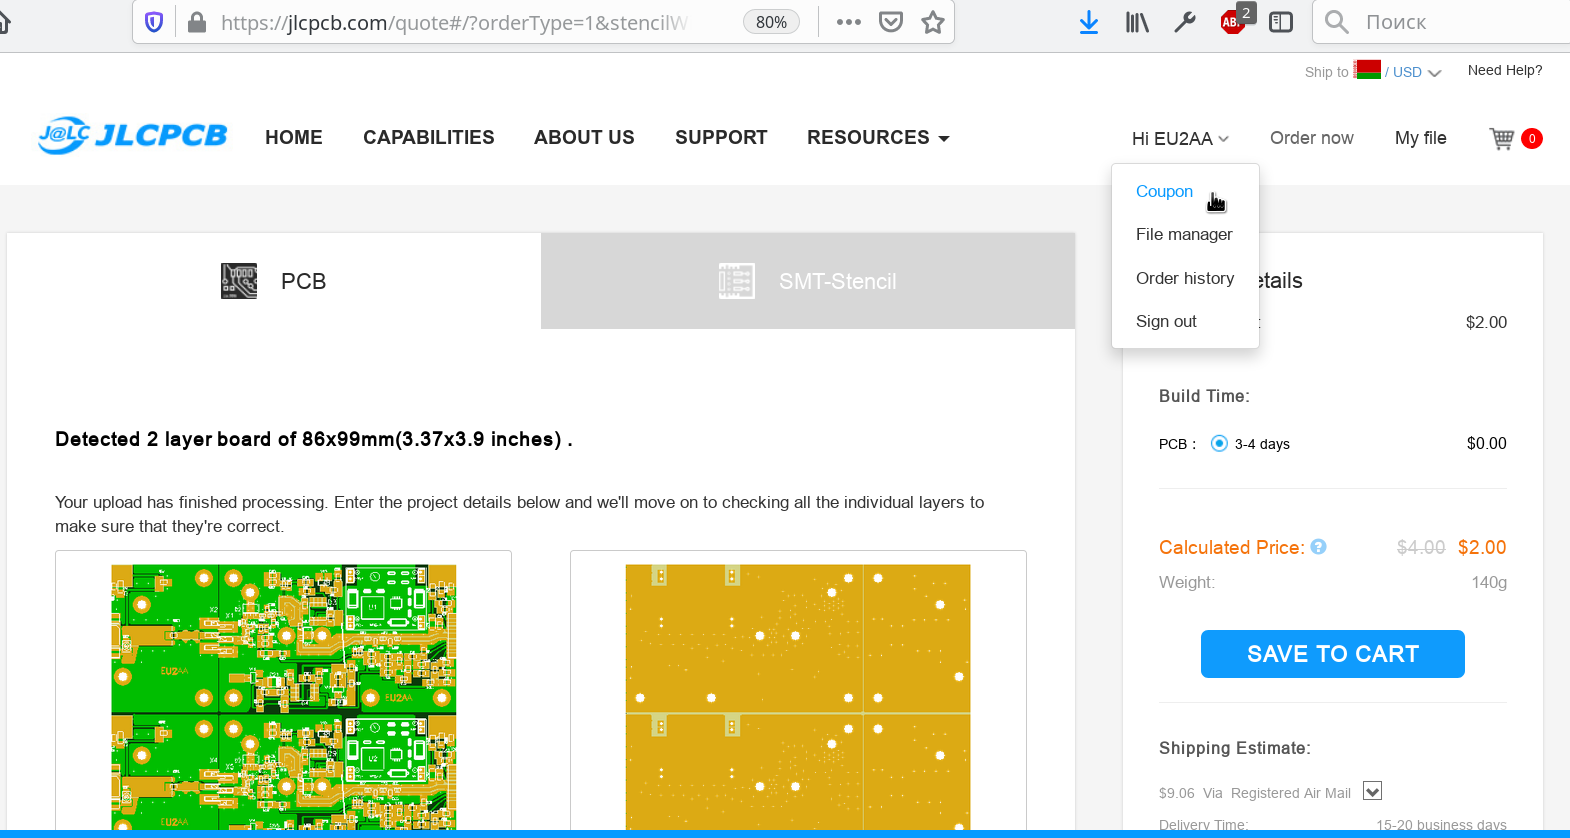Open the shopping cart icon
Screen dimensions: 1570x838
(x=1501, y=139)
